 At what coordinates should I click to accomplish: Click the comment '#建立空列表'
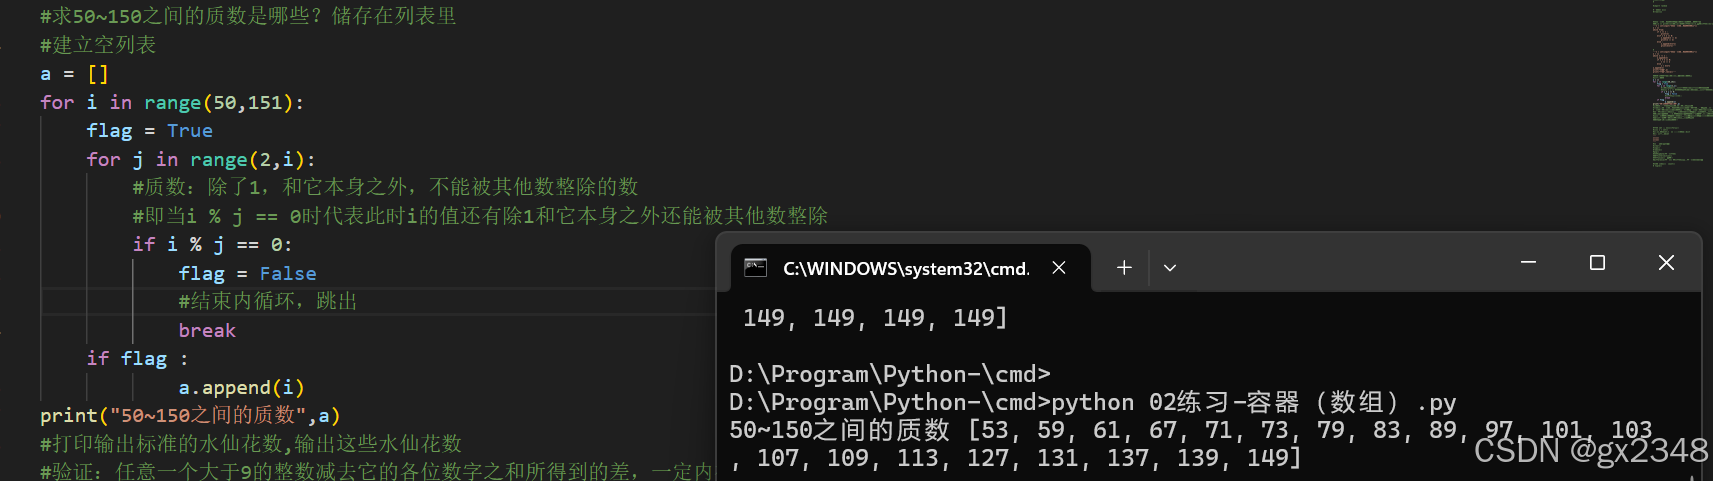pyautogui.click(x=98, y=45)
